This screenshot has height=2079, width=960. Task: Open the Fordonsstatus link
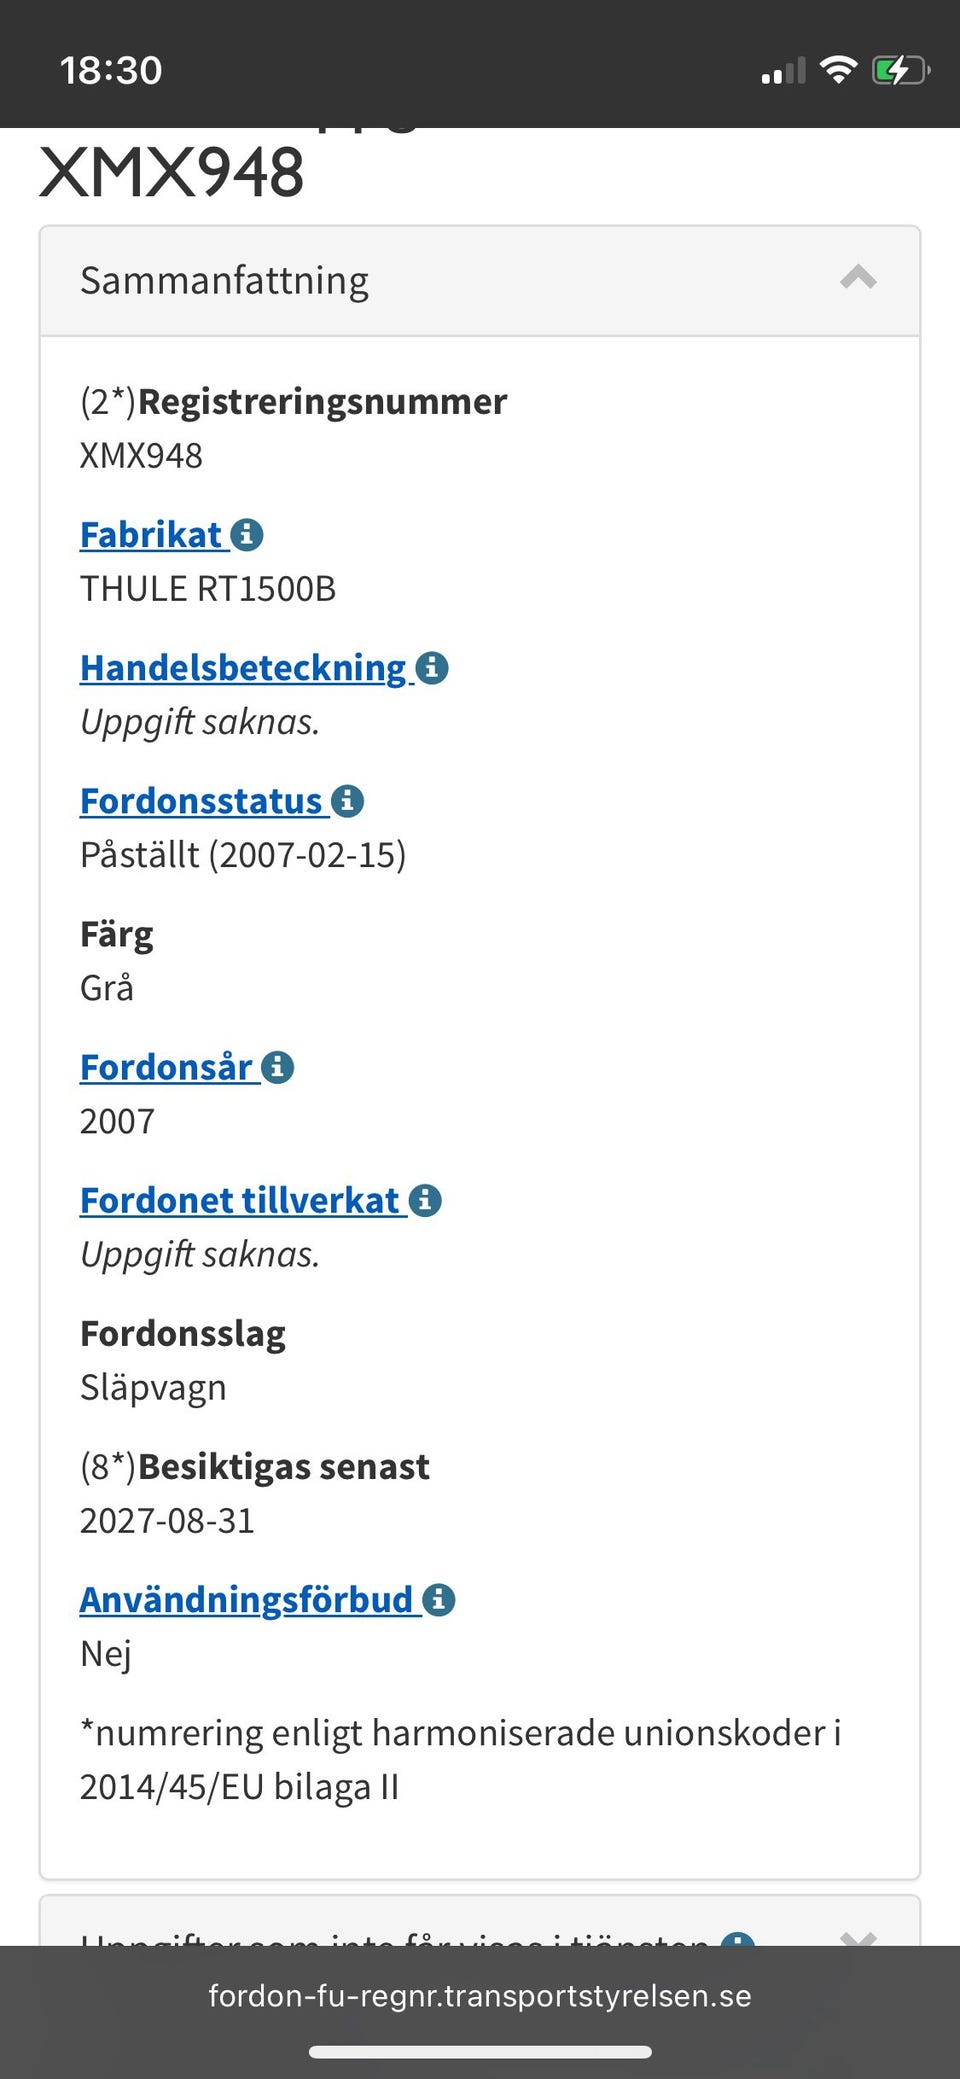click(200, 800)
